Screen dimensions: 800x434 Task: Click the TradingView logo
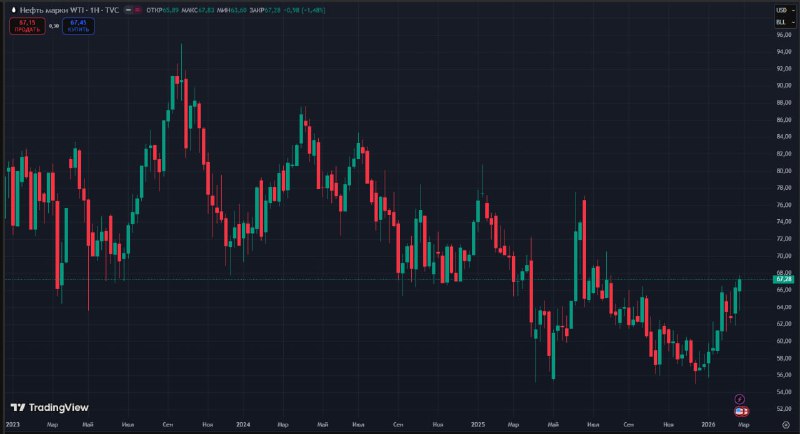(x=49, y=407)
